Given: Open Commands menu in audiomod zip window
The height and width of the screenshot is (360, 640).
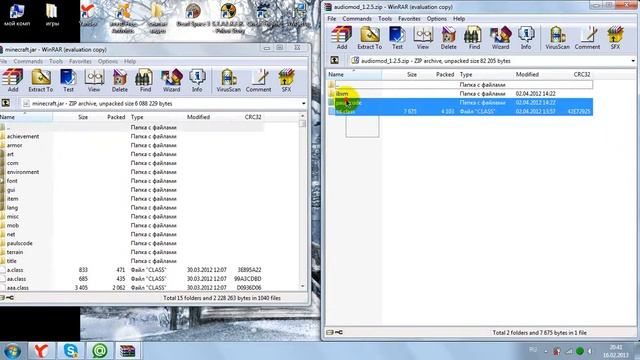Looking at the screenshot, I should [x=357, y=19].
